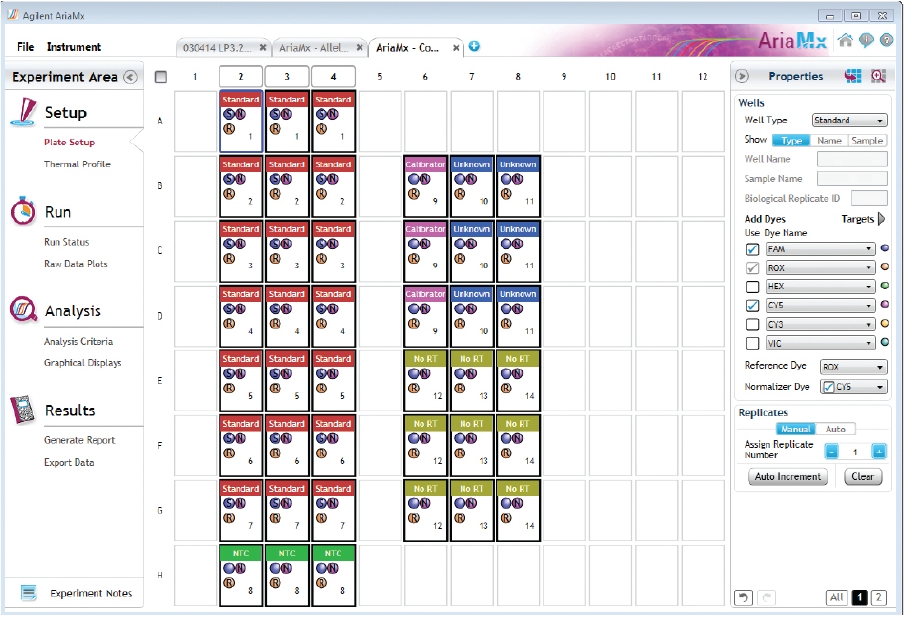The image size is (904, 618).
Task: Open the FAM dye name dropdown
Action: click(x=820, y=249)
